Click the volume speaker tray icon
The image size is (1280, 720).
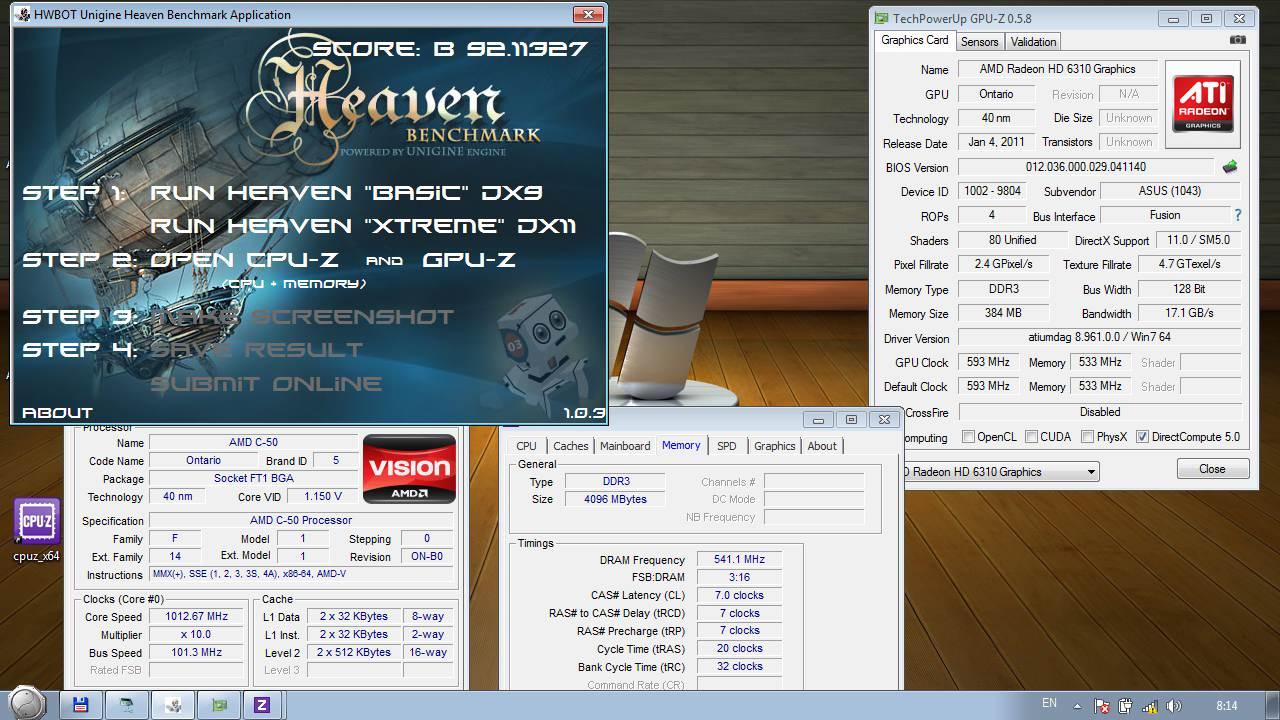(x=1172, y=705)
